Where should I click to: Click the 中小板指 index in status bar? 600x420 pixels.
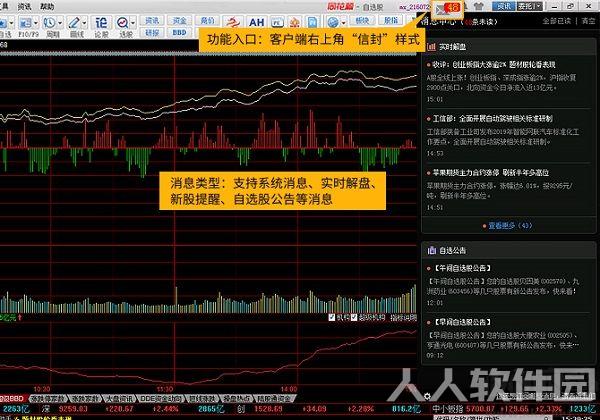pos(448,409)
